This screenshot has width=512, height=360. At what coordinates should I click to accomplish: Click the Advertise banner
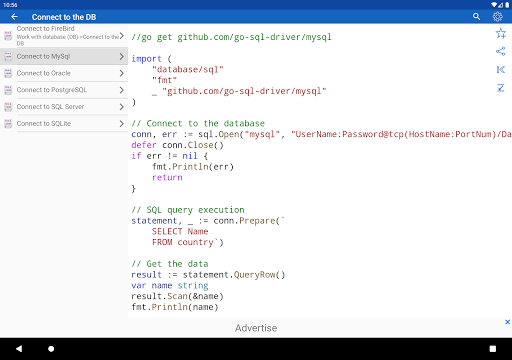tap(256, 328)
